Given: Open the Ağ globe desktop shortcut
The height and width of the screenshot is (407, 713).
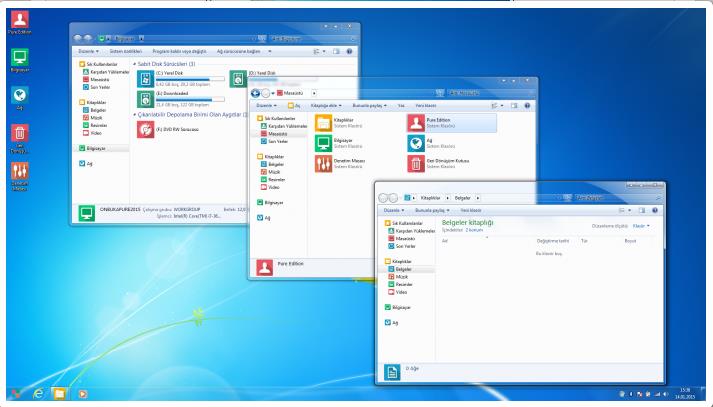Looking at the screenshot, I should click(20, 95).
